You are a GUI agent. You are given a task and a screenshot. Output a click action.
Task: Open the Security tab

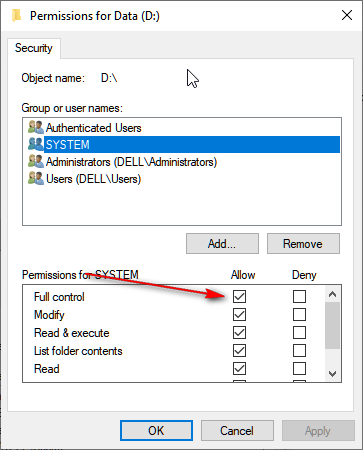[x=34, y=48]
